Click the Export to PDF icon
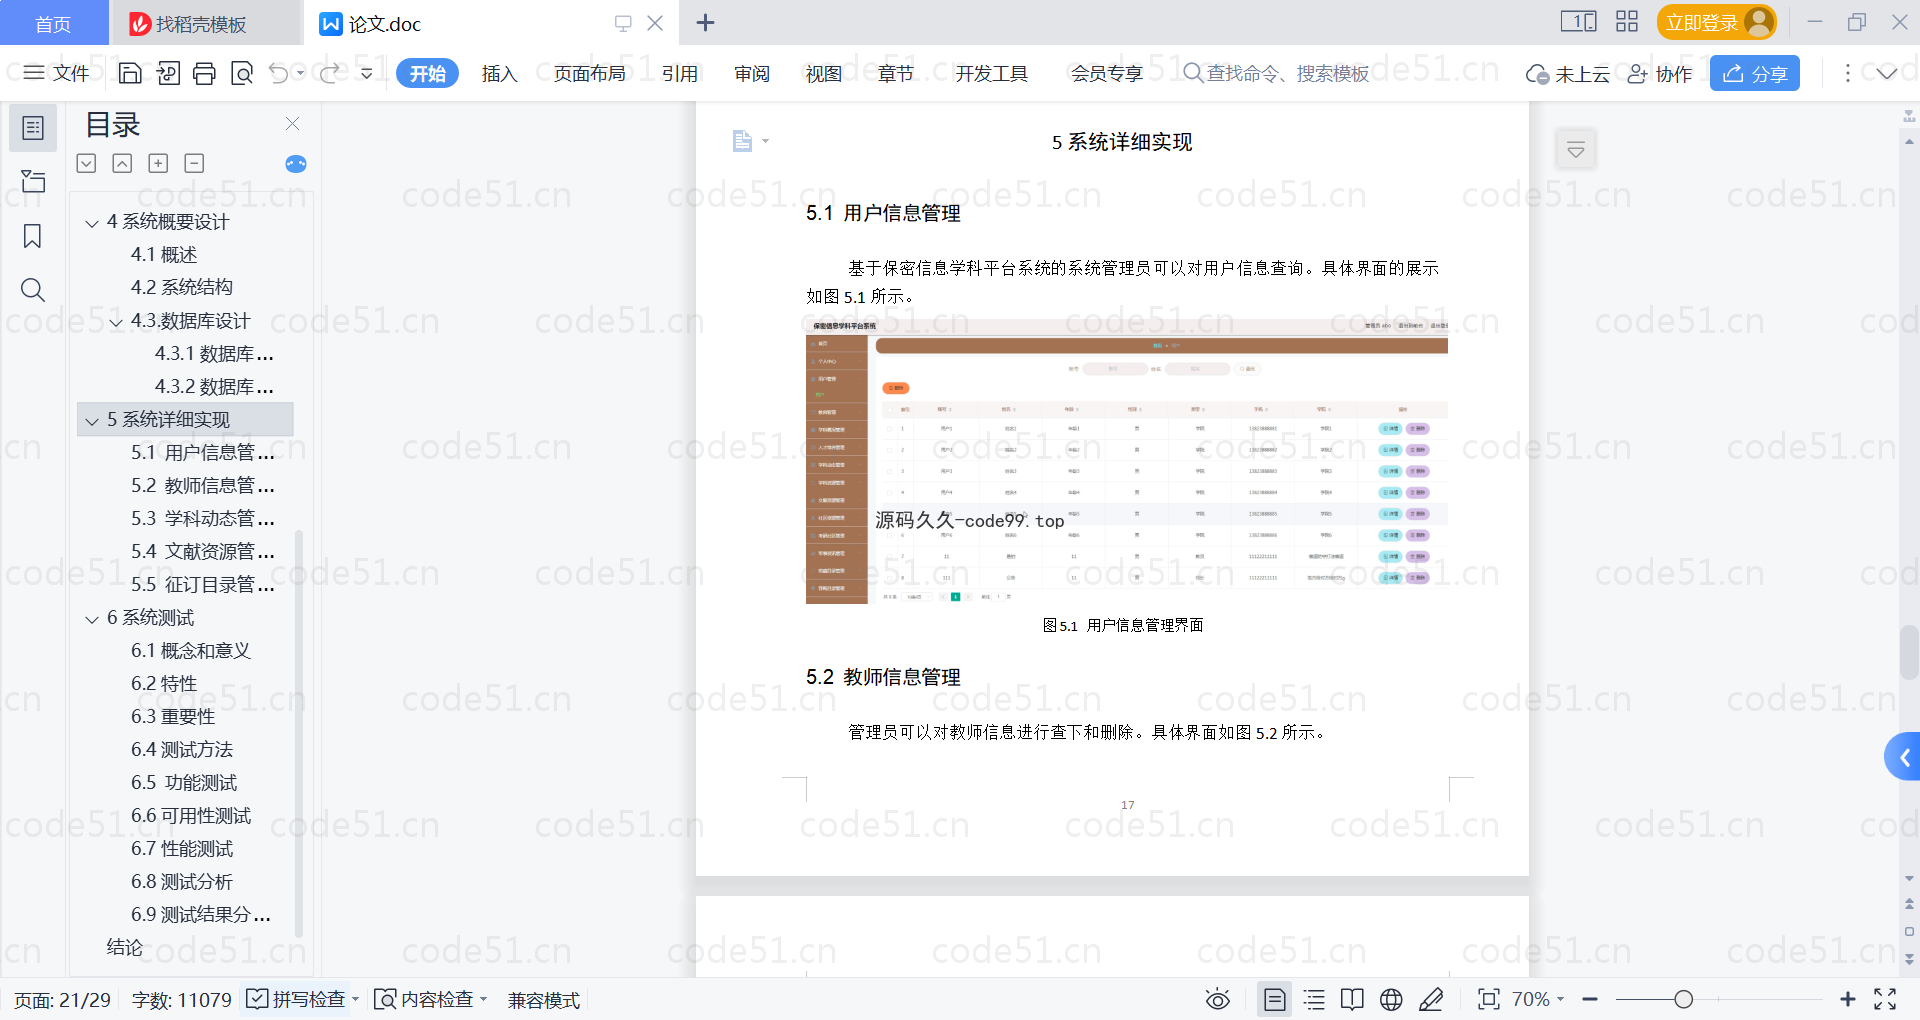 (x=168, y=73)
